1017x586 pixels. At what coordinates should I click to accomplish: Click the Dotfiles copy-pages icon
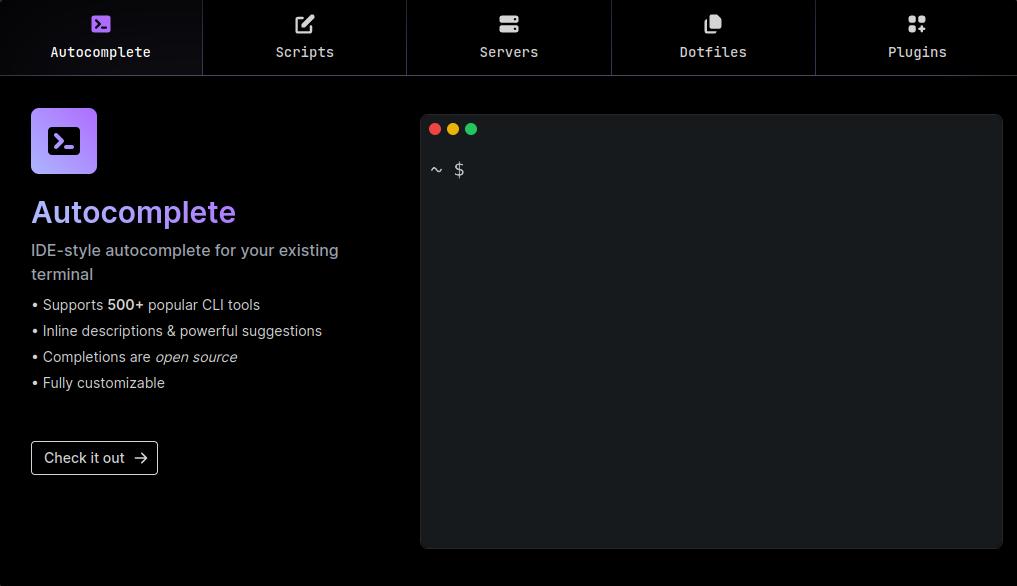713,24
